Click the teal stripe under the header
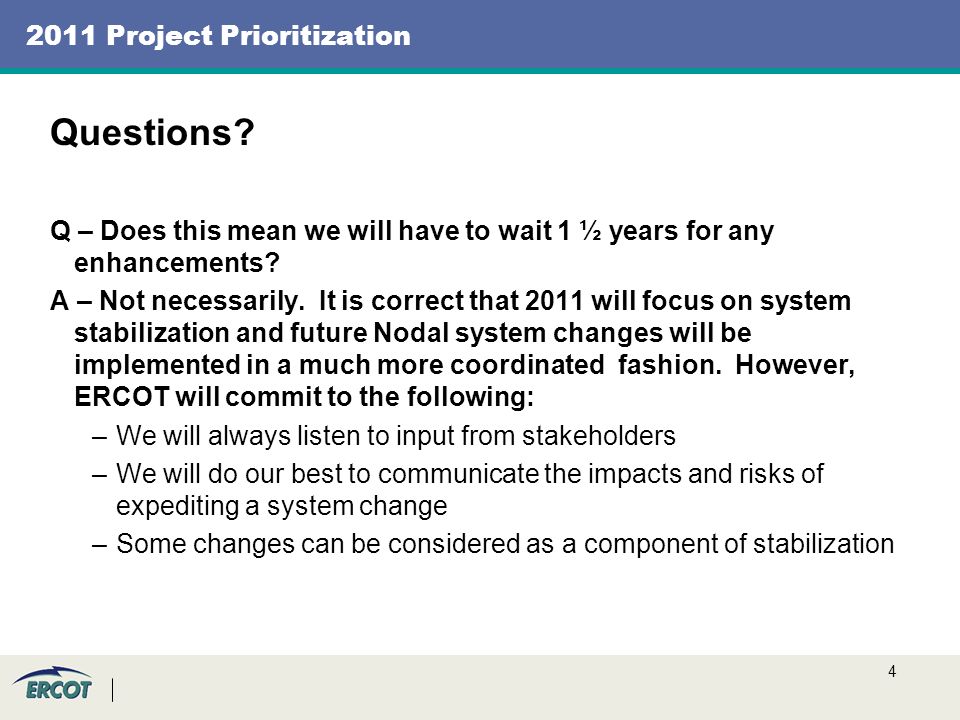Screen dimensions: 960x720 (480, 70)
